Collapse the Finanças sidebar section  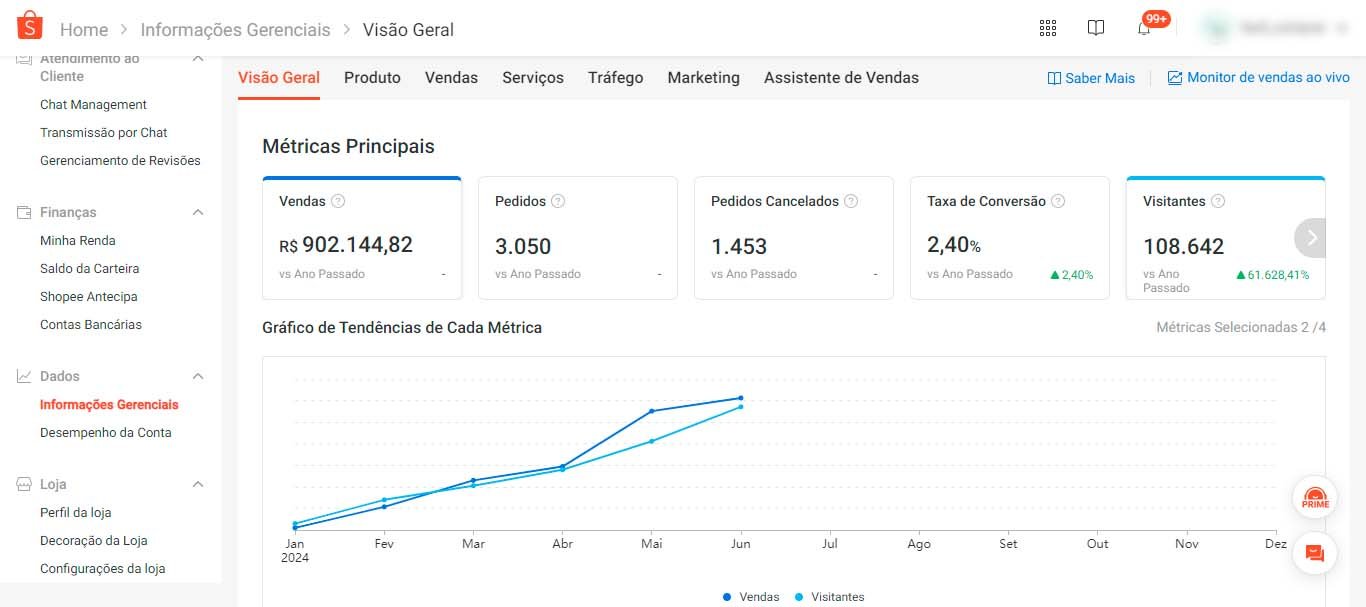[196, 212]
